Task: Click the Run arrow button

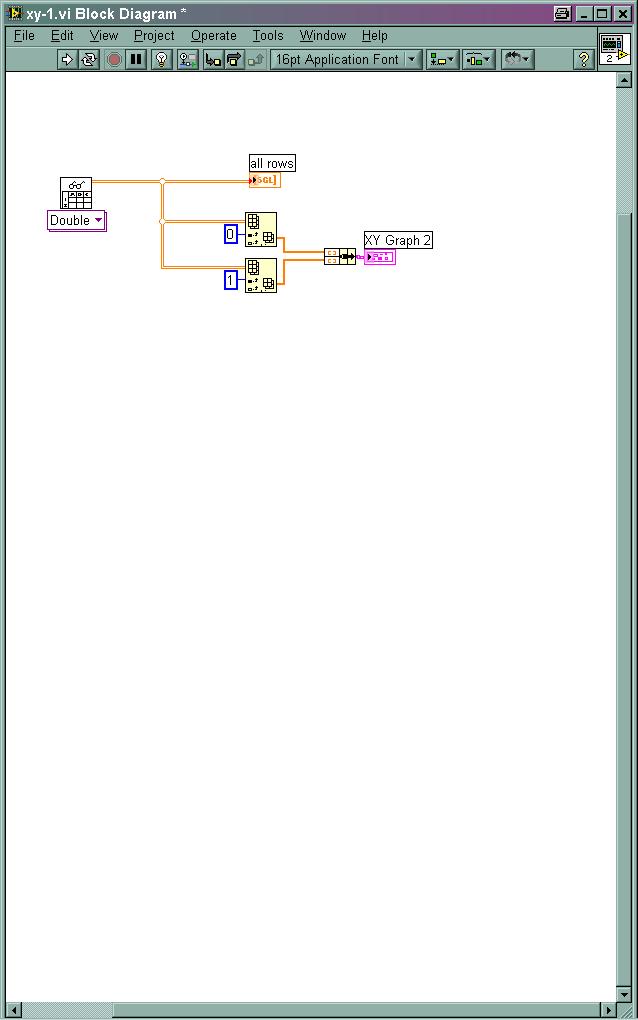Action: pos(66,60)
